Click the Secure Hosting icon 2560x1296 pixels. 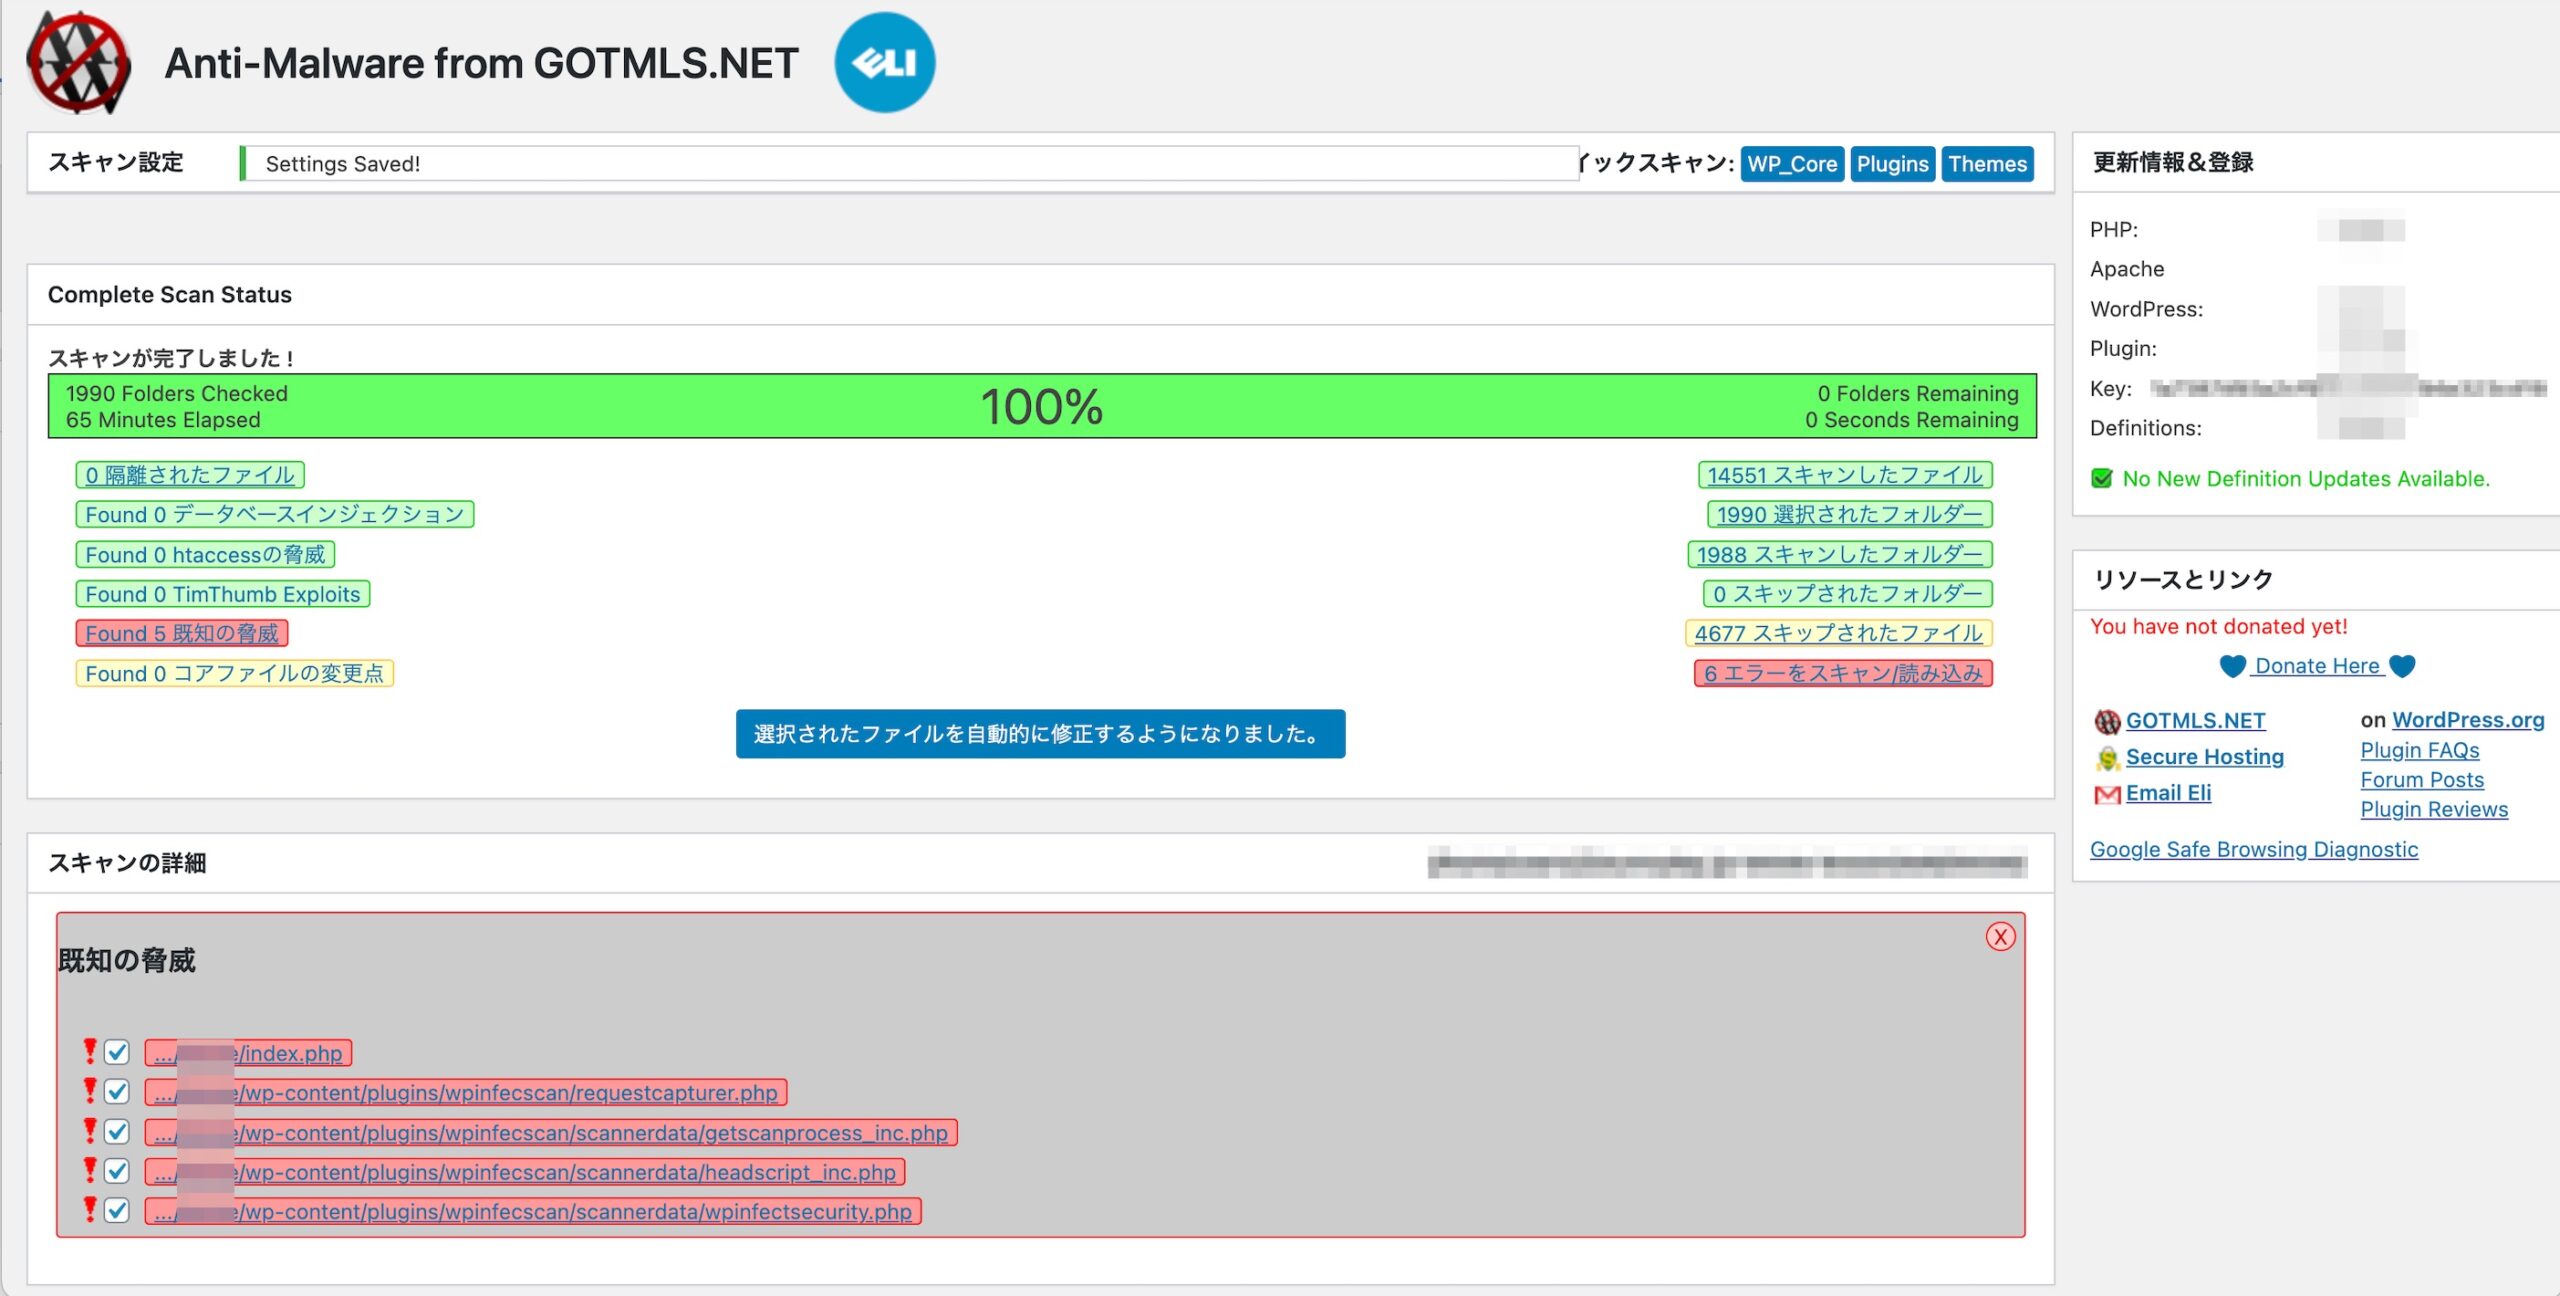point(2107,758)
